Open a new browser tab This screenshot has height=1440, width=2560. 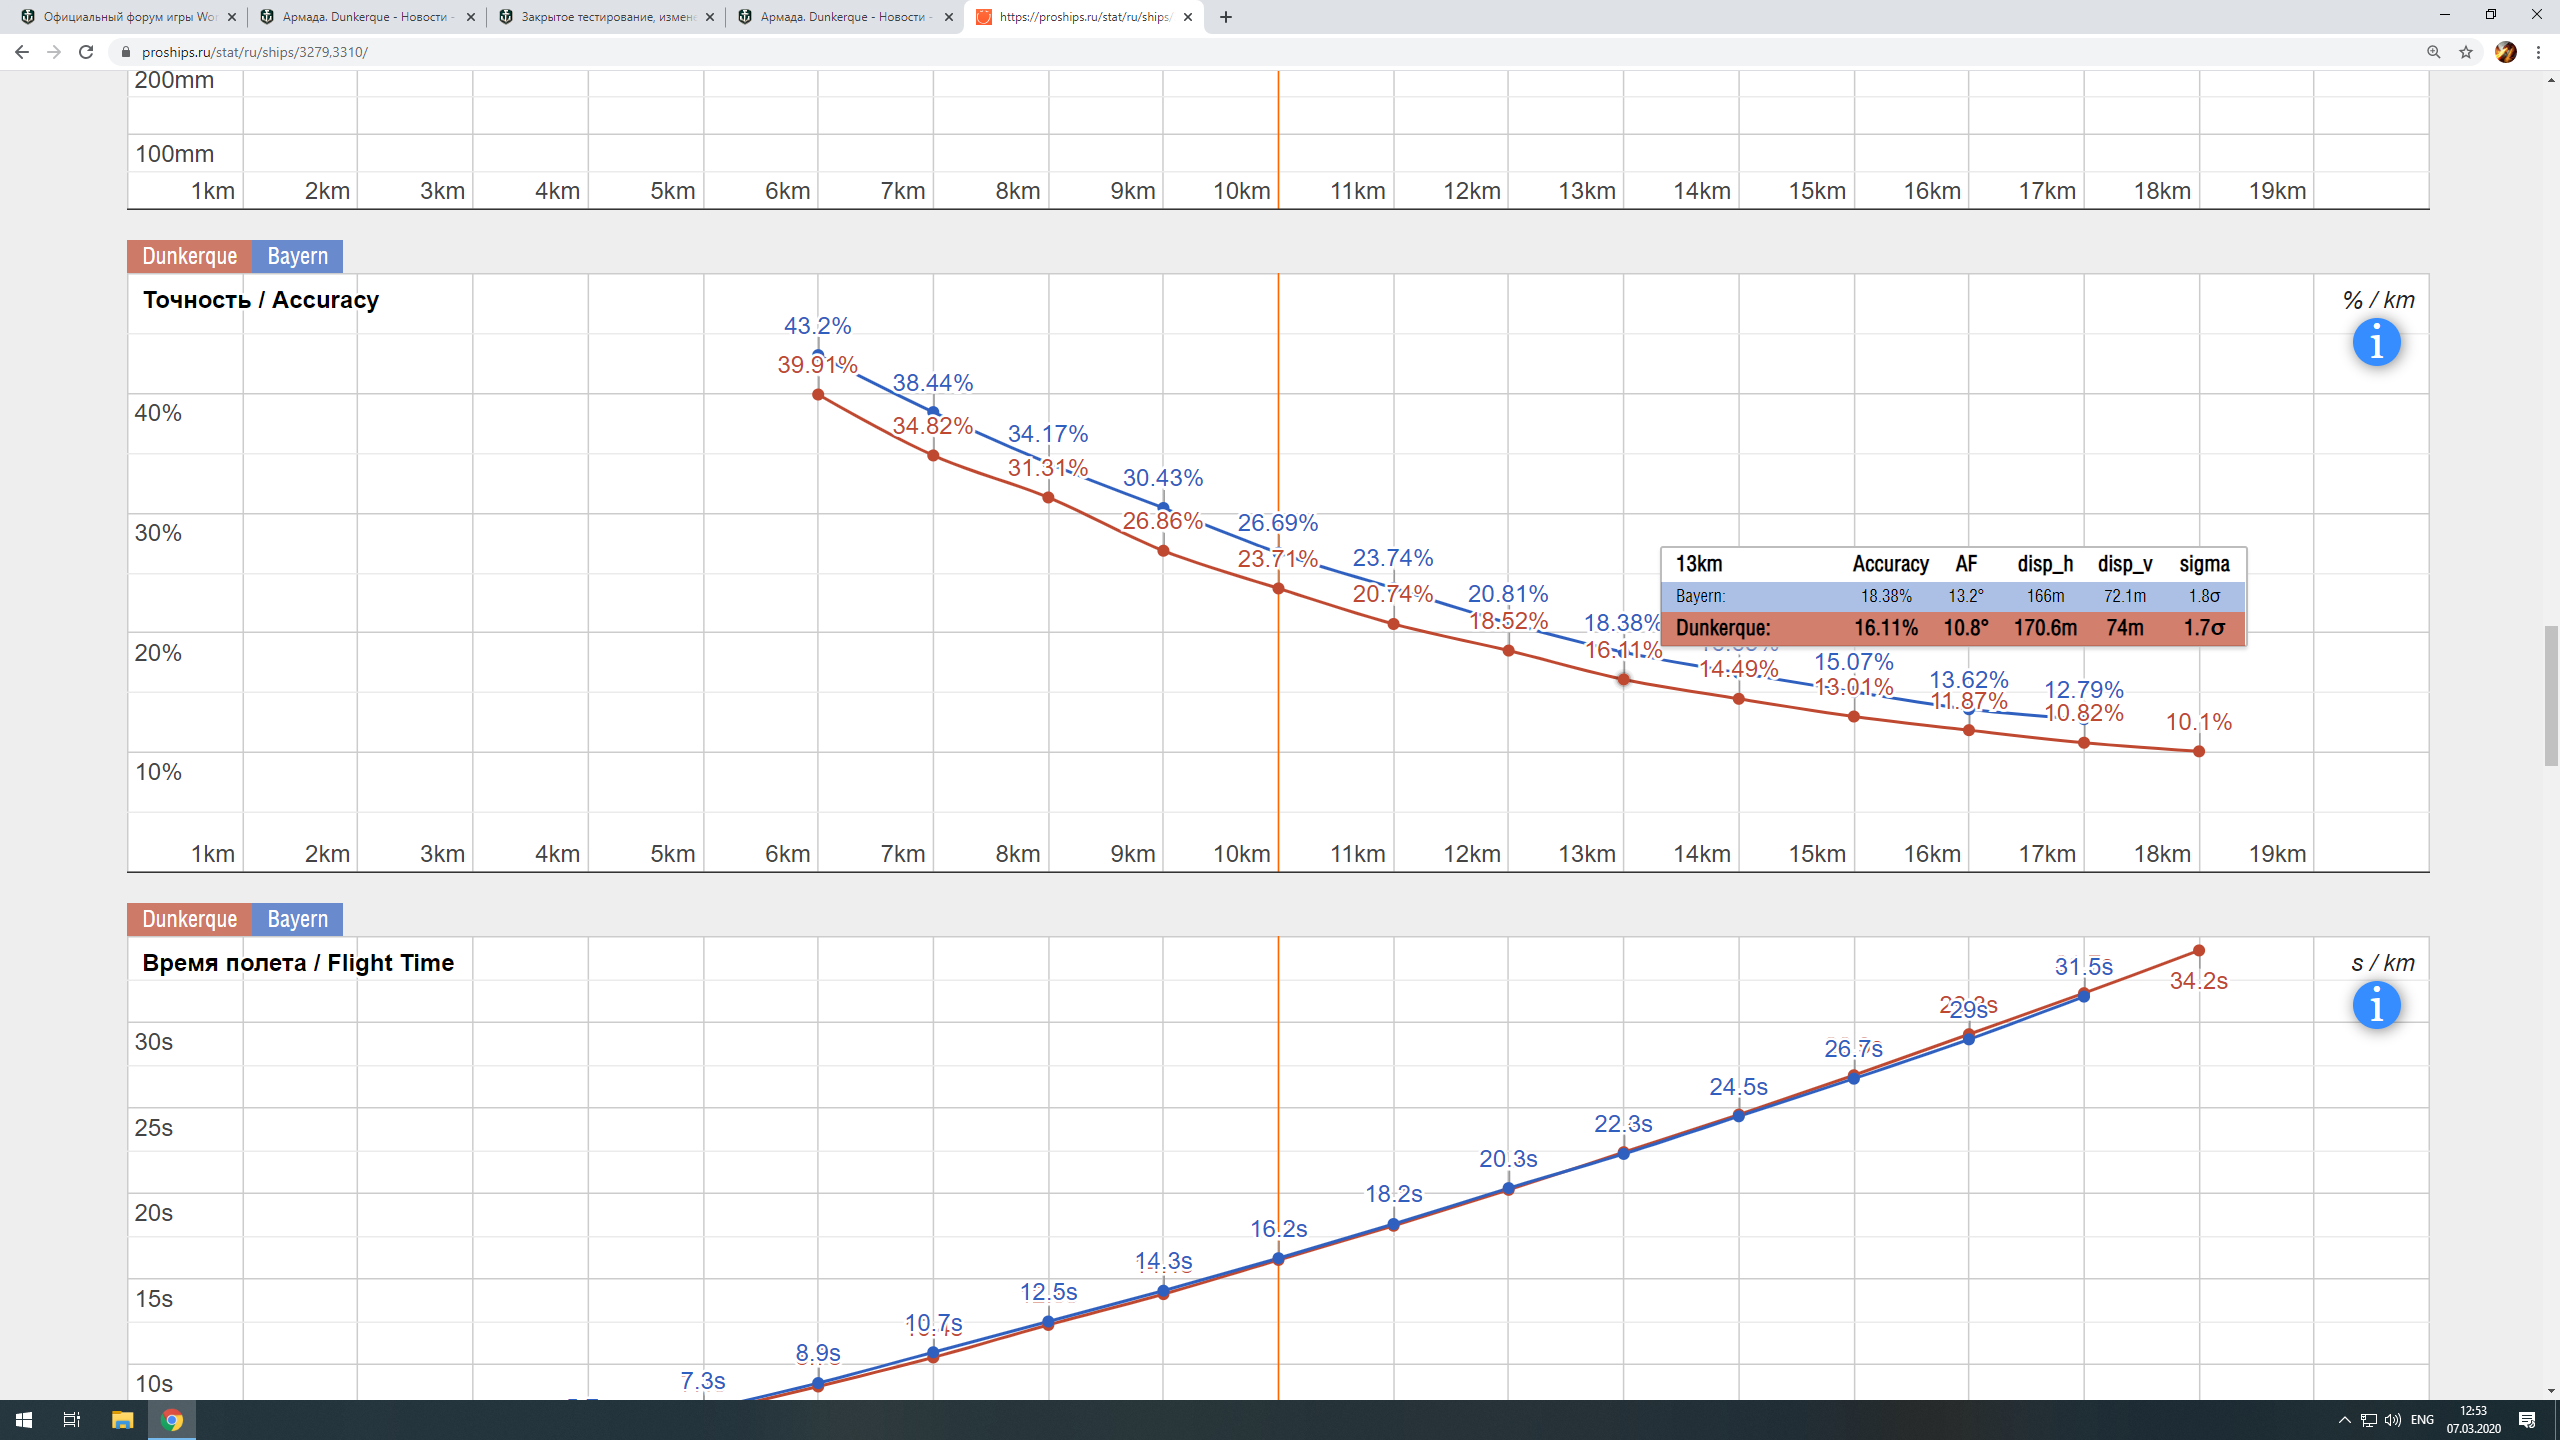1226,17
